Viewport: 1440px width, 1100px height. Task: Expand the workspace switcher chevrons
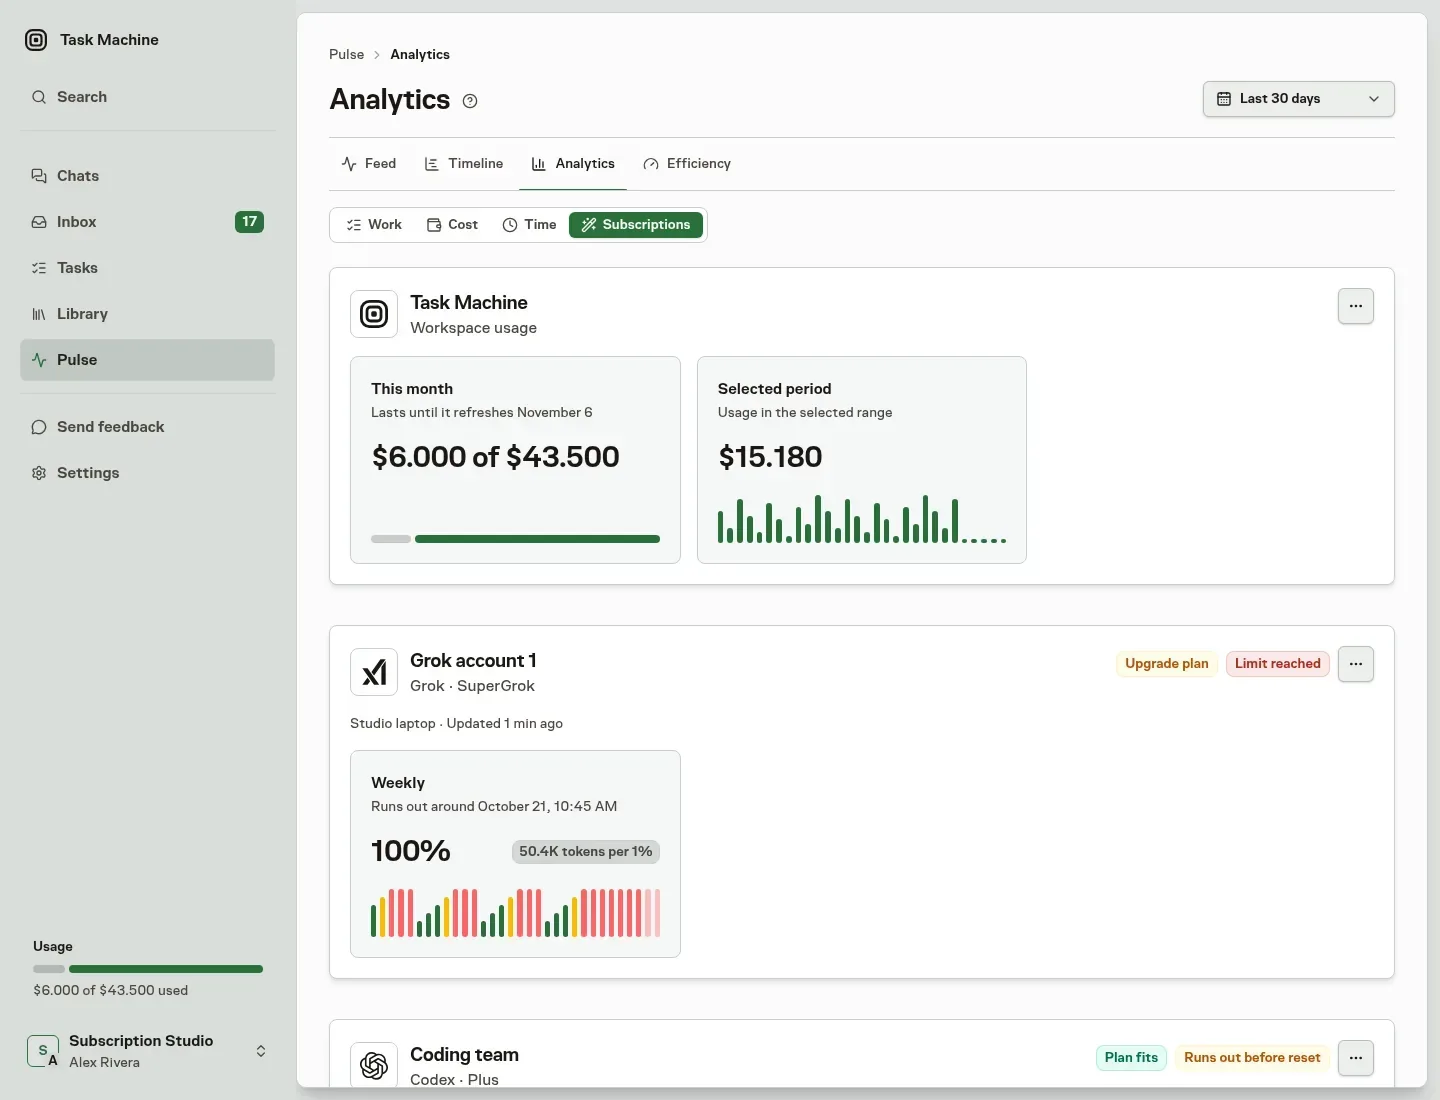tap(261, 1051)
